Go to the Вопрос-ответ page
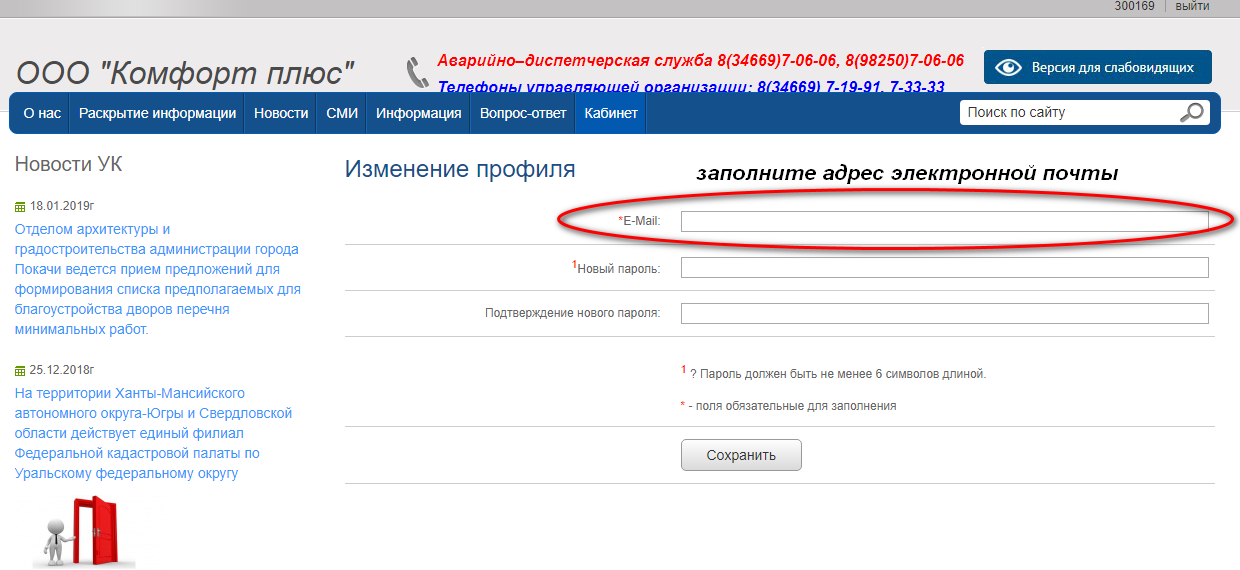Viewport: 1240px width, 570px height. [x=523, y=113]
